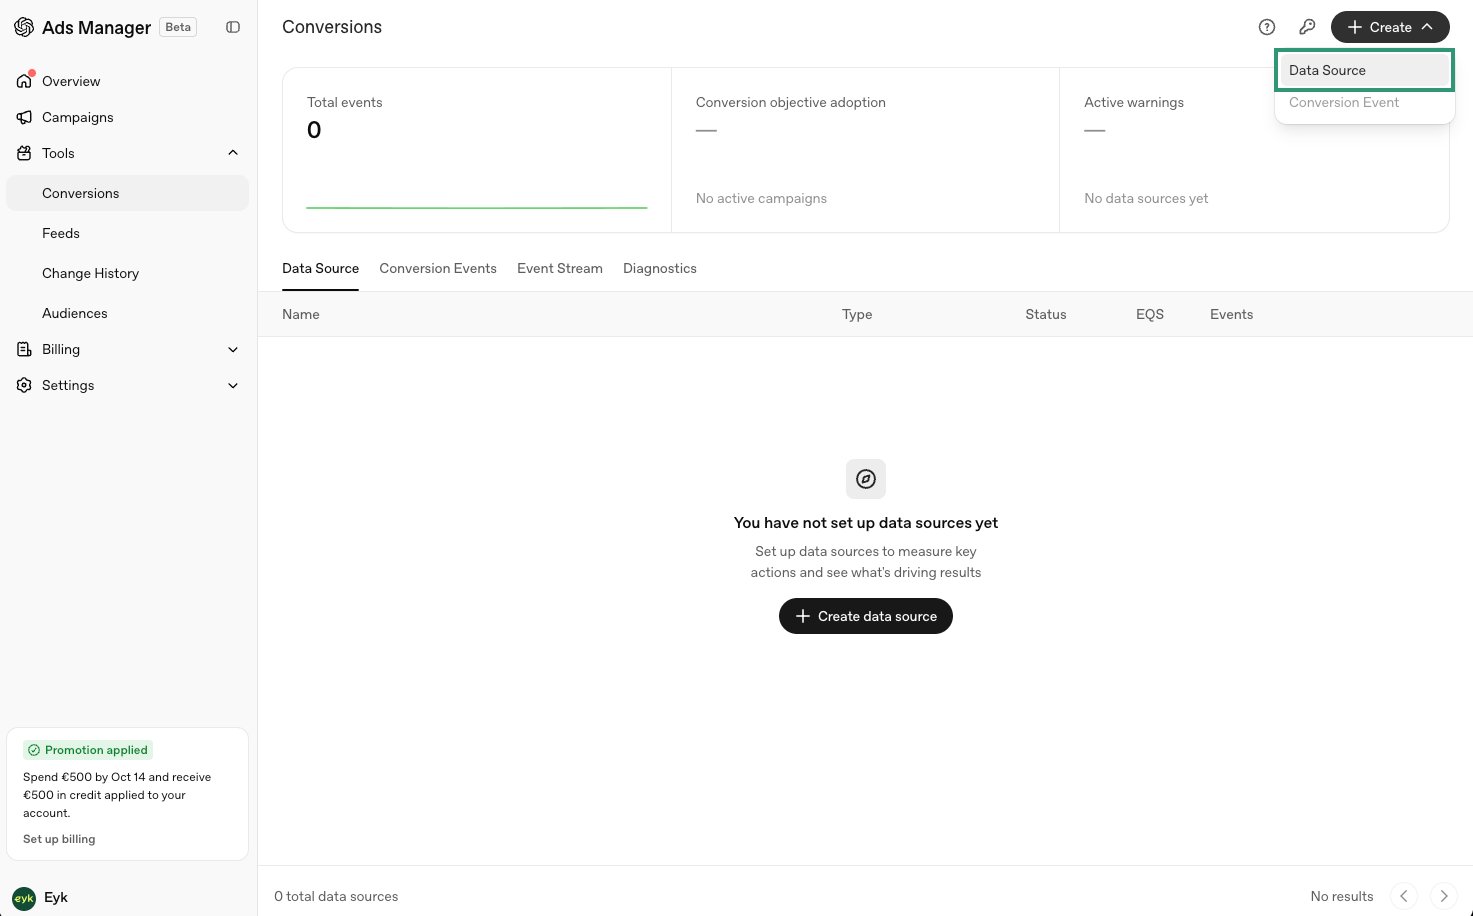1473x916 pixels.
Task: Click the OpenAI logo icon
Action: 24,27
